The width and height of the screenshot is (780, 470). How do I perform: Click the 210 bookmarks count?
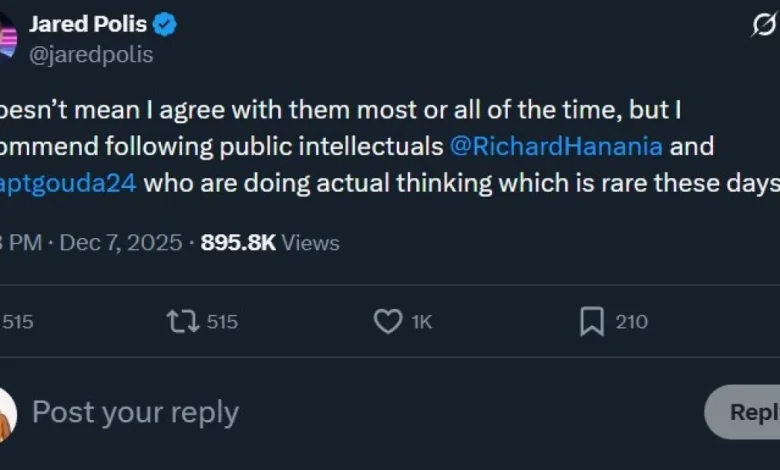coord(632,322)
